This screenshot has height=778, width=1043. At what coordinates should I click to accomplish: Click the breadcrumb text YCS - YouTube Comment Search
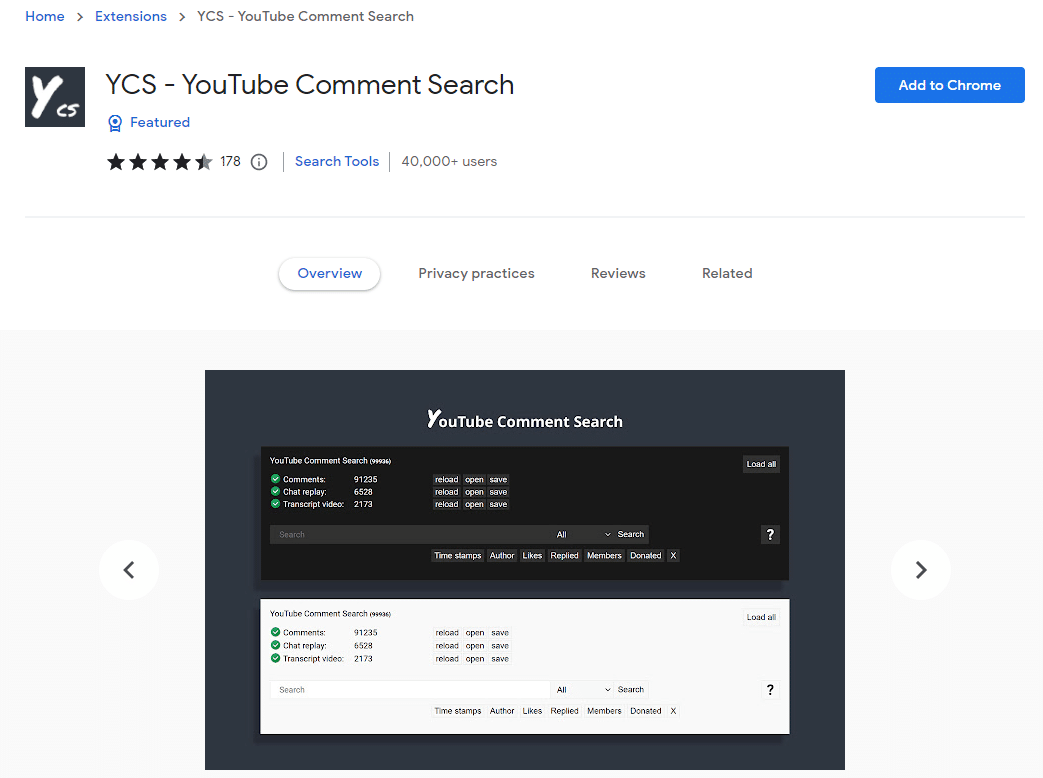[x=305, y=16]
